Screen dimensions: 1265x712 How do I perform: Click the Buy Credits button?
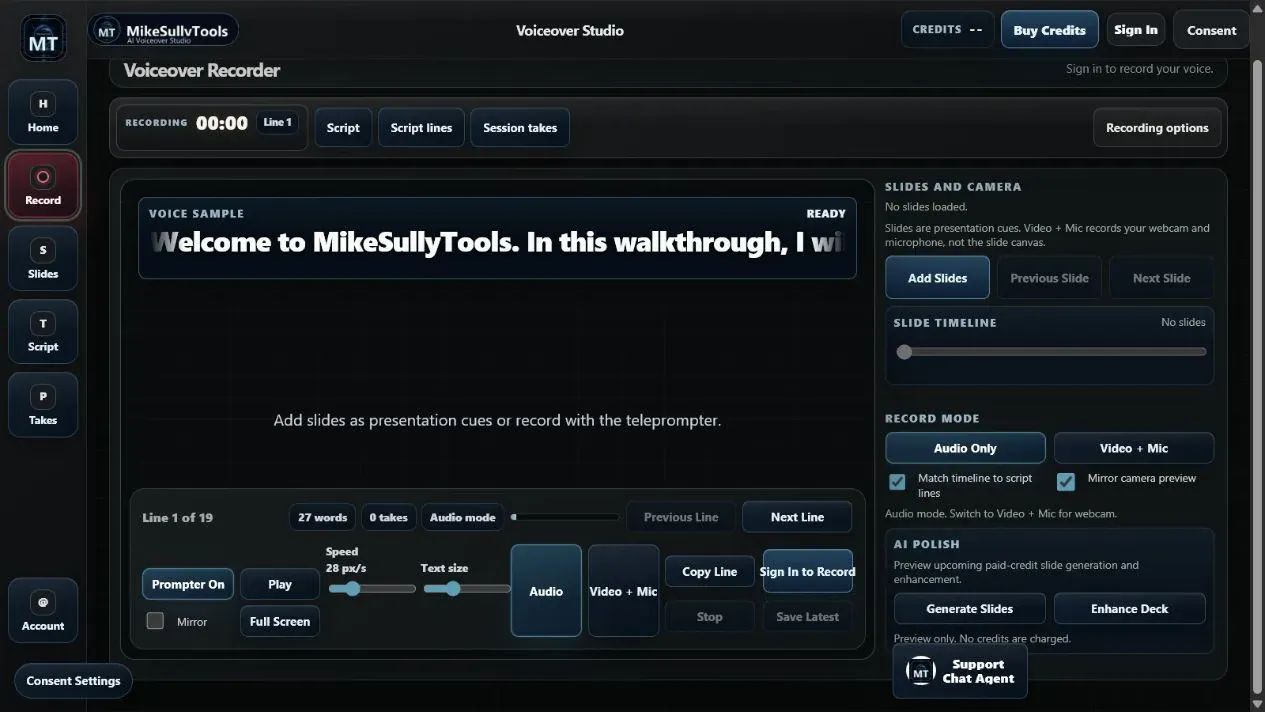click(1049, 30)
